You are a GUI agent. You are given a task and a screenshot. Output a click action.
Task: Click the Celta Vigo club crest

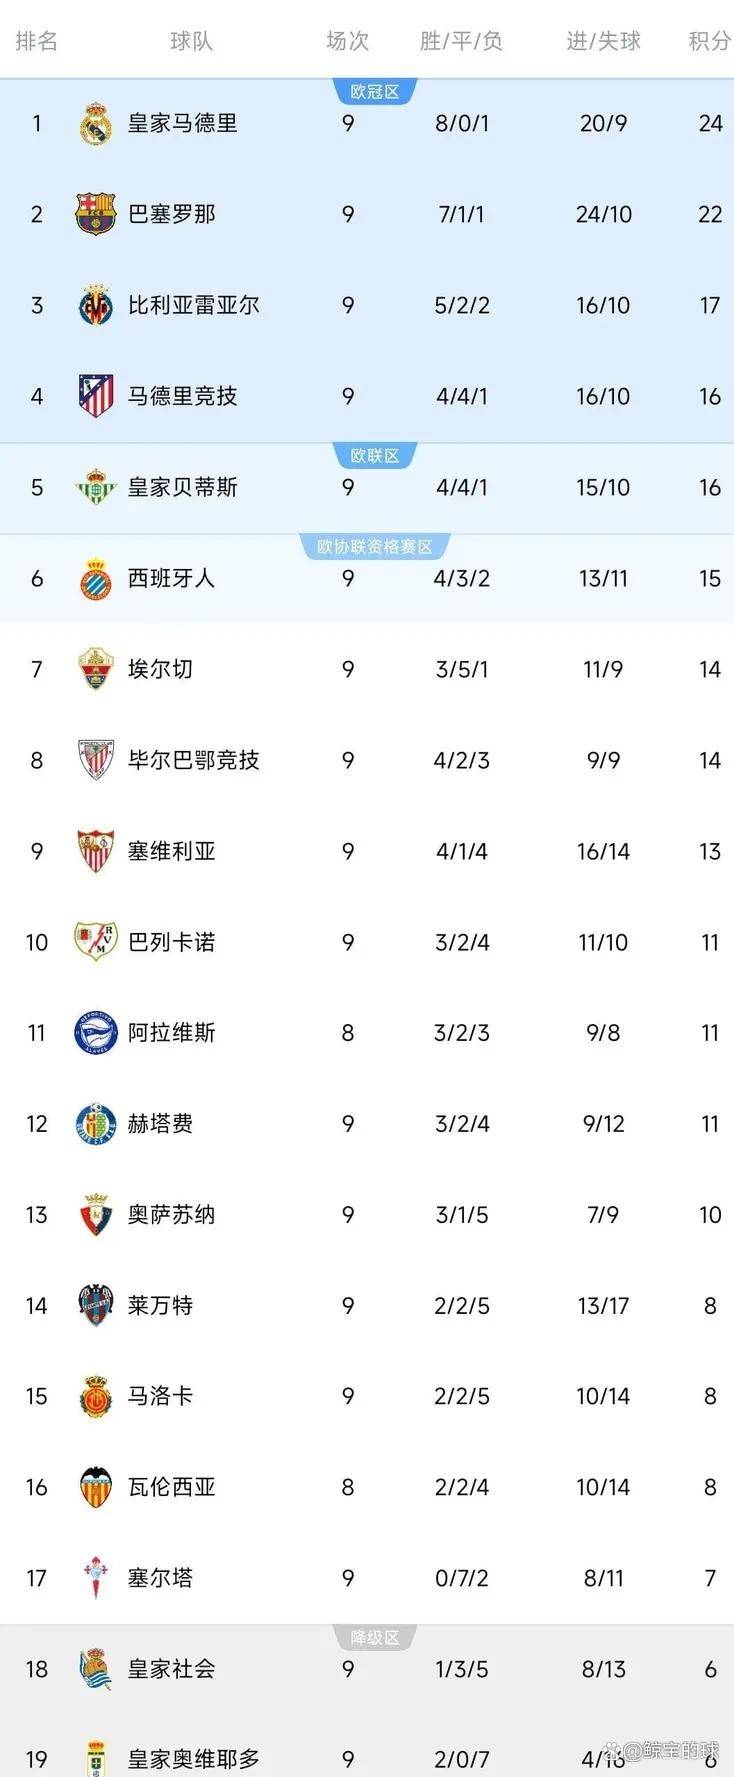tap(96, 1578)
